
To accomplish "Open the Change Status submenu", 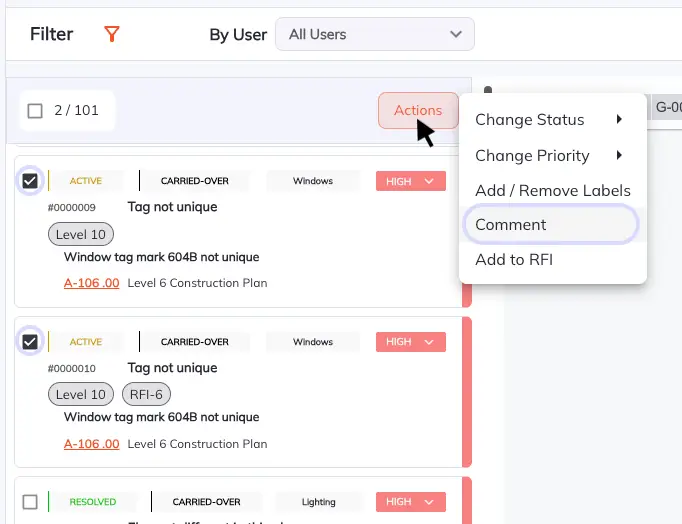I will click(x=552, y=120).
